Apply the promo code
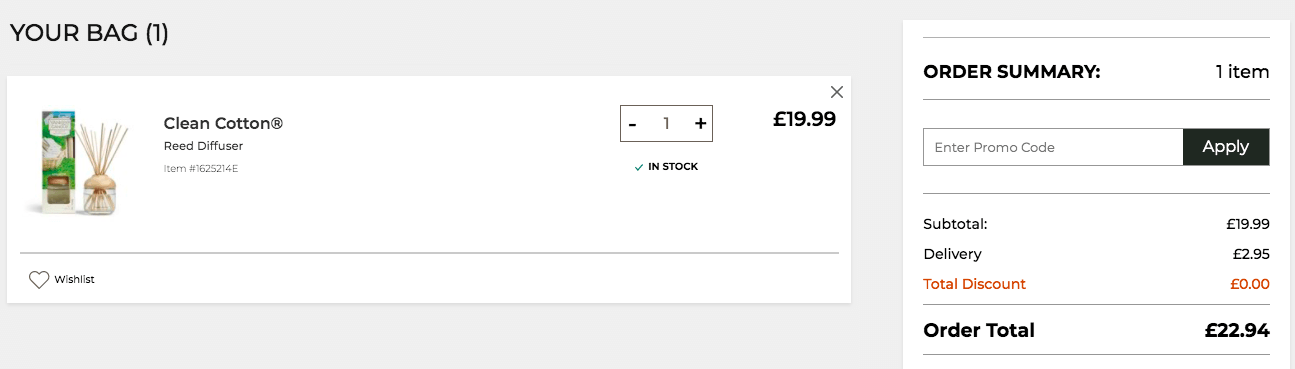The height and width of the screenshot is (369, 1295). pos(1226,147)
